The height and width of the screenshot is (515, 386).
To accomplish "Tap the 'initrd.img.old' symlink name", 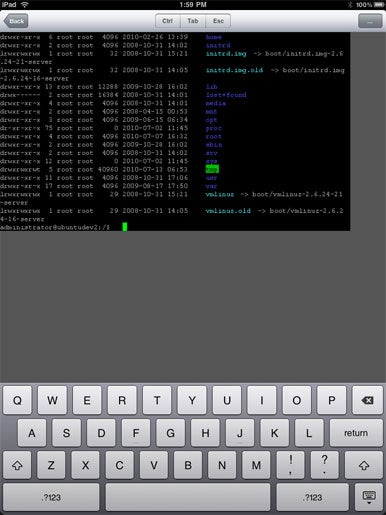I will pyautogui.click(x=234, y=70).
